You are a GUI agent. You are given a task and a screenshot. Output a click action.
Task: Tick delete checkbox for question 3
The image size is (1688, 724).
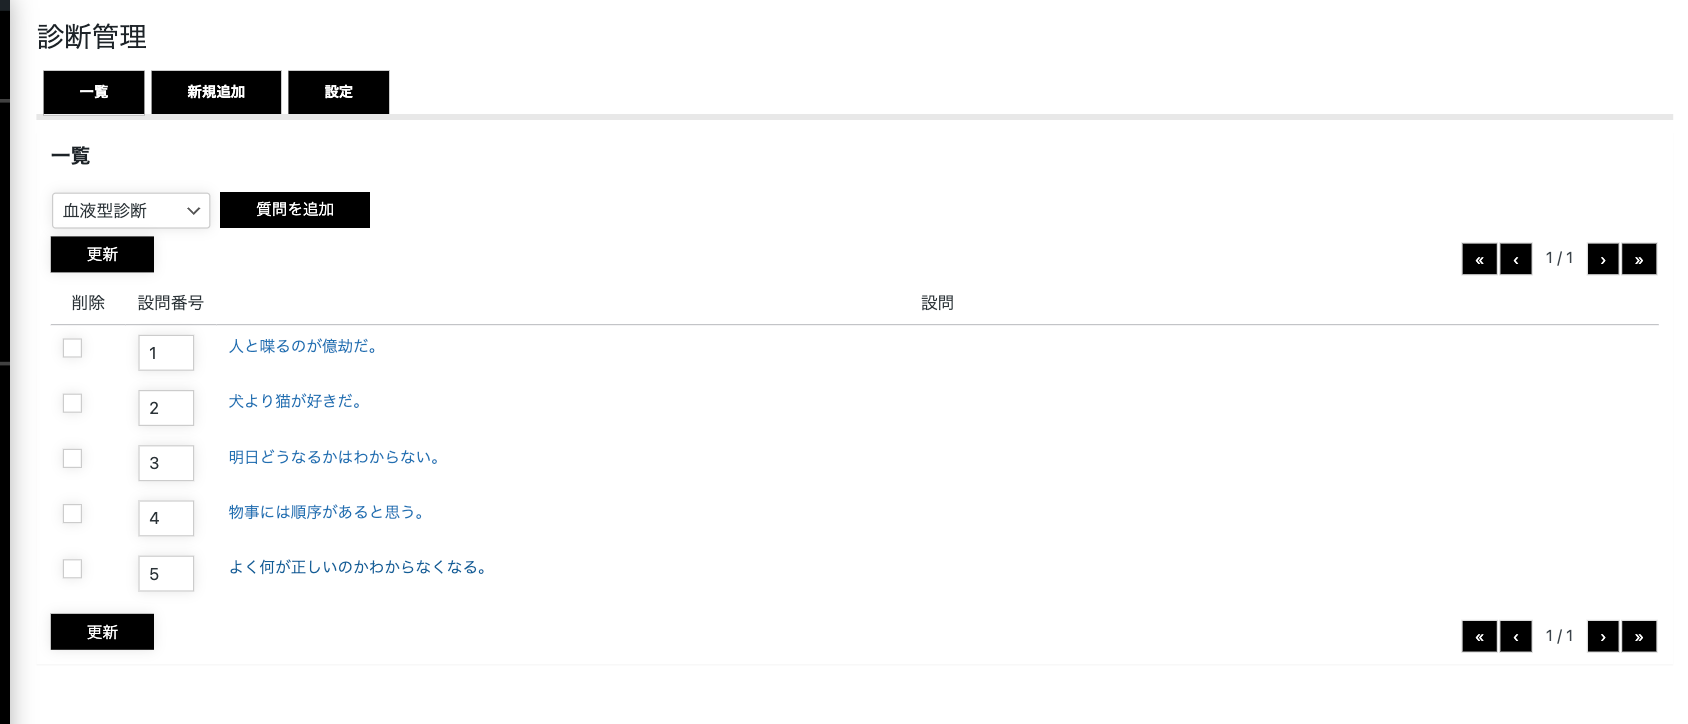(x=72, y=458)
